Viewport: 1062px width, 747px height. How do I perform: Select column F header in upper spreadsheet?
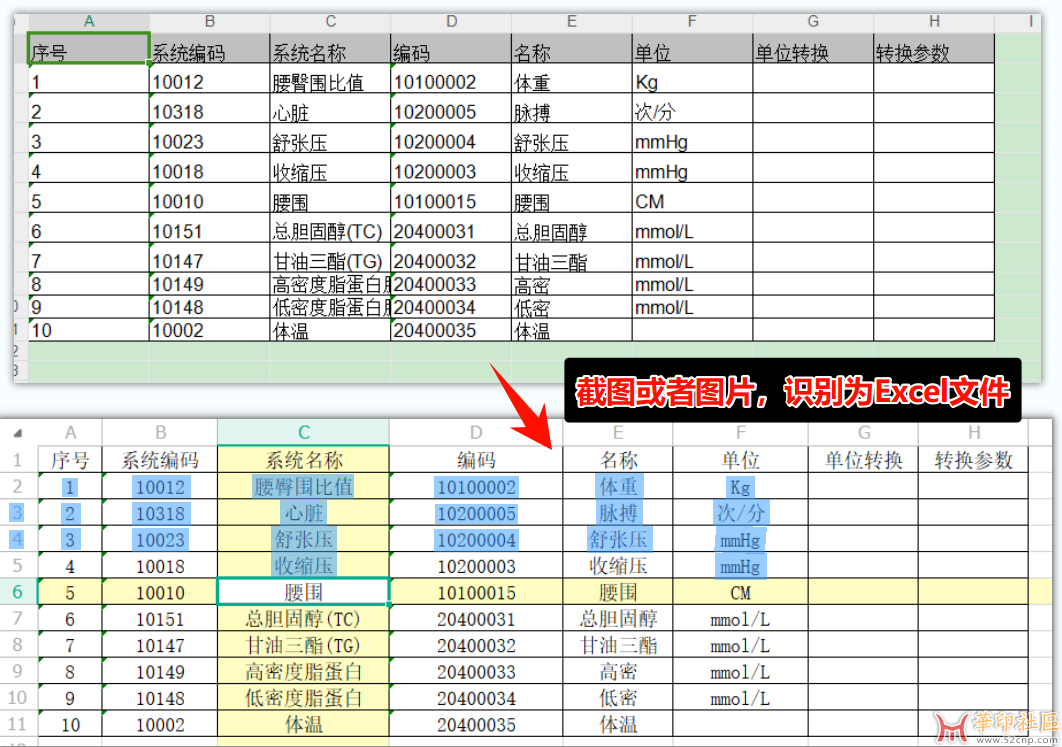click(x=692, y=22)
